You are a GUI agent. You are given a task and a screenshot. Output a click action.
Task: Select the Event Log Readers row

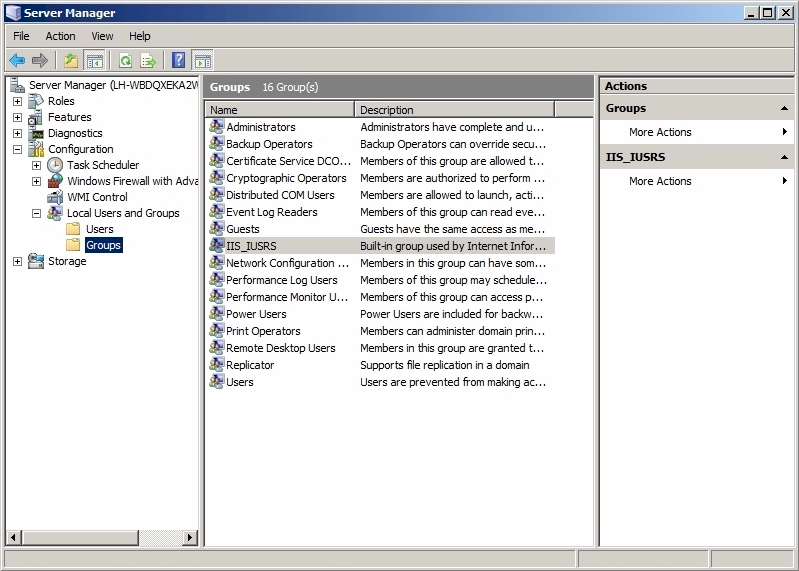(381, 212)
